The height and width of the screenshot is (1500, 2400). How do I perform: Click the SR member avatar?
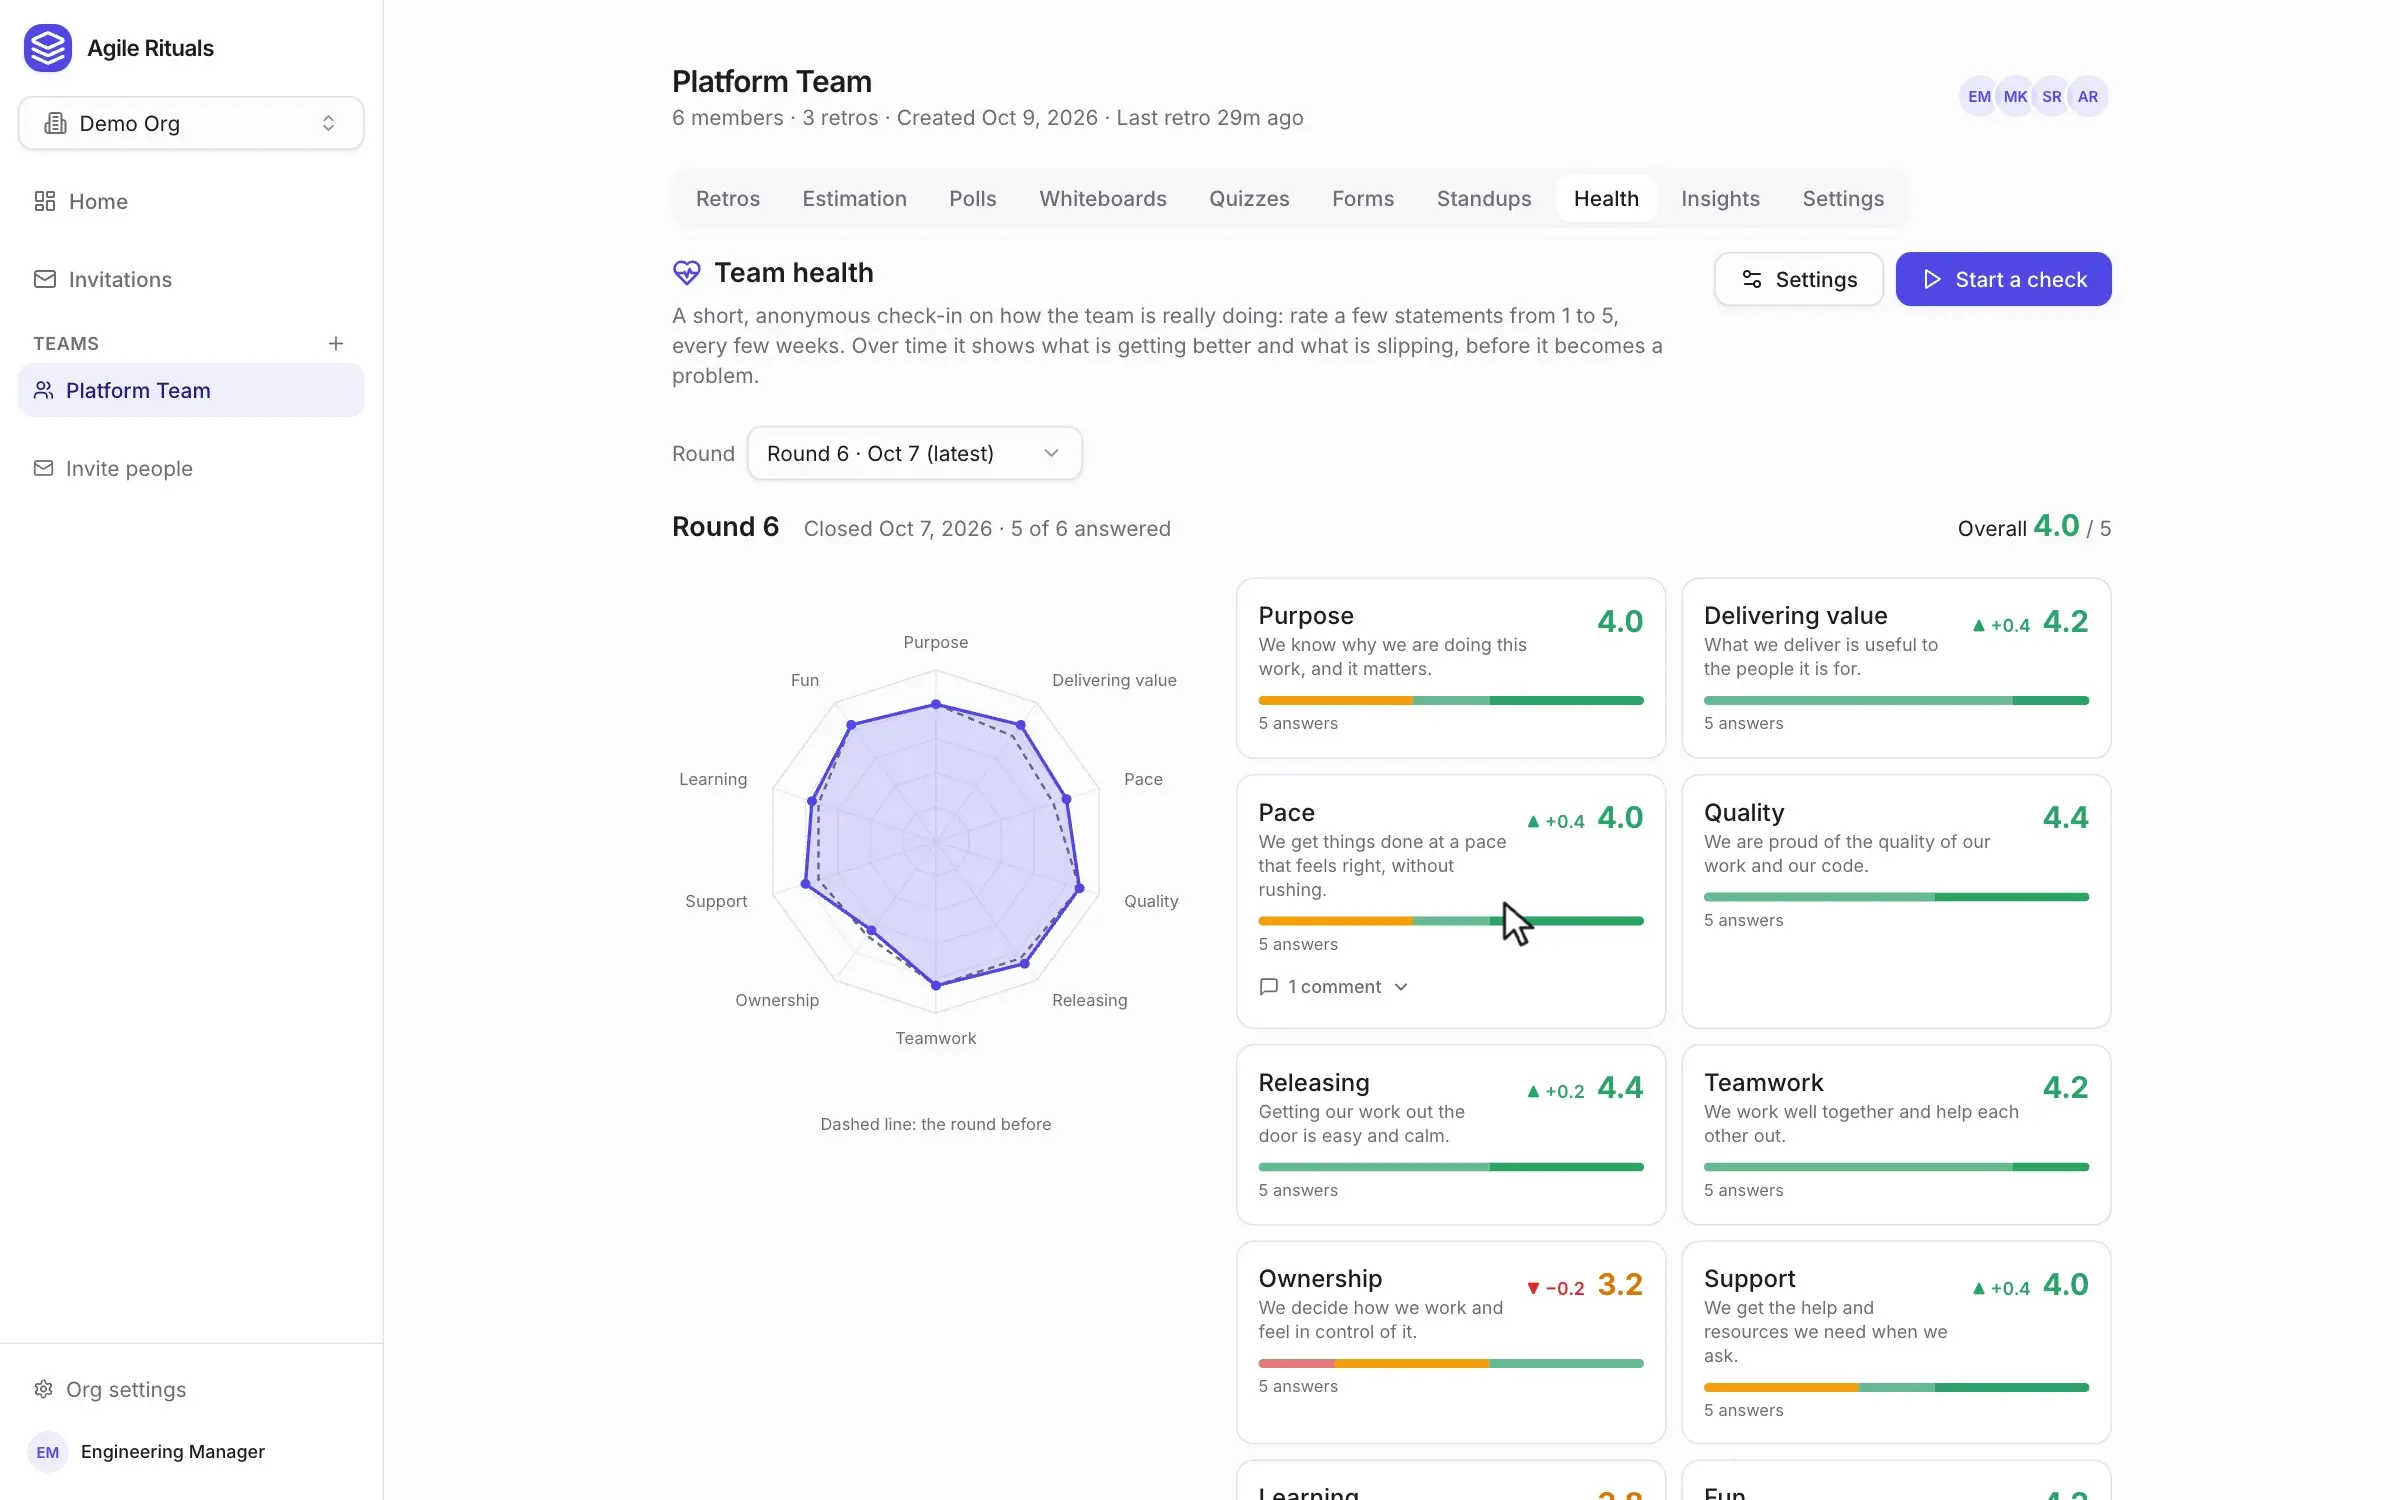click(x=2051, y=97)
